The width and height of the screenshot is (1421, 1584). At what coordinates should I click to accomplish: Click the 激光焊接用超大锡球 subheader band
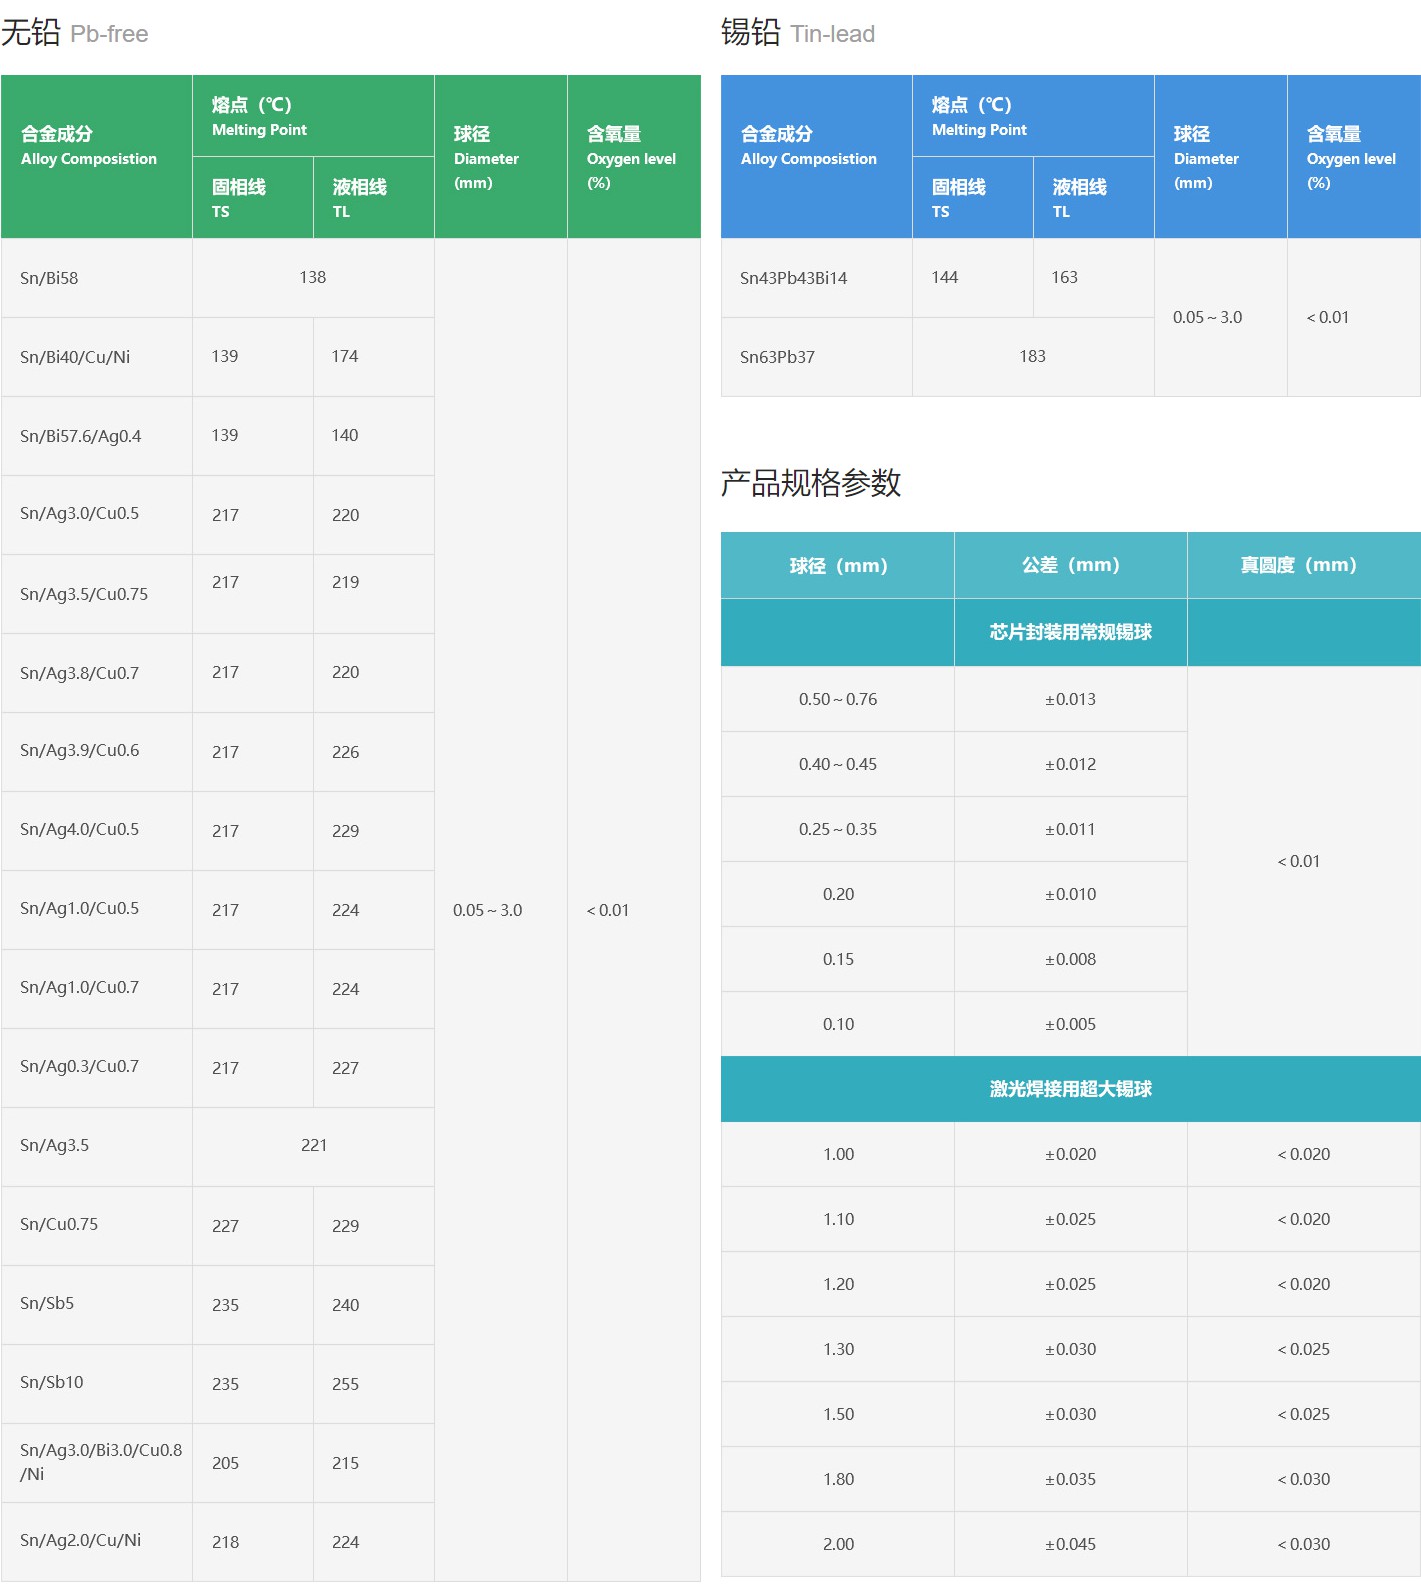[1070, 1089]
